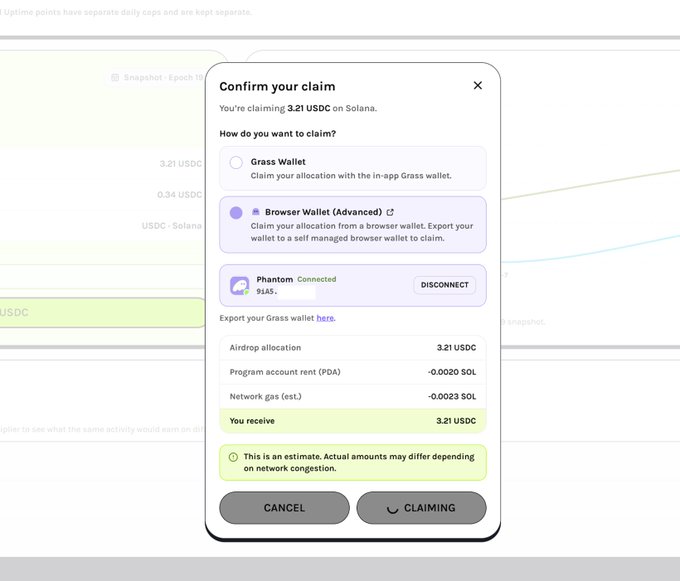Click the green USDC button in background page
680x581 pixels.
pos(102,312)
